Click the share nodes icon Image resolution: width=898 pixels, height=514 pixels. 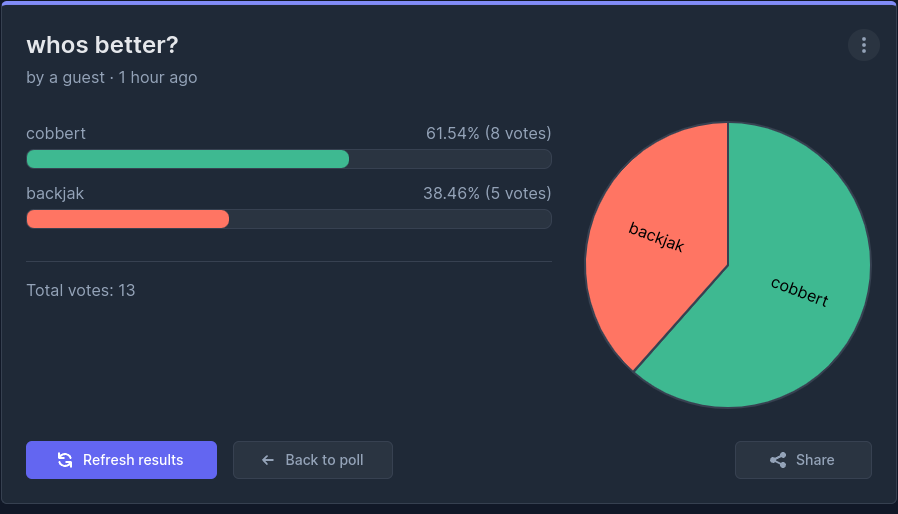[x=778, y=460]
